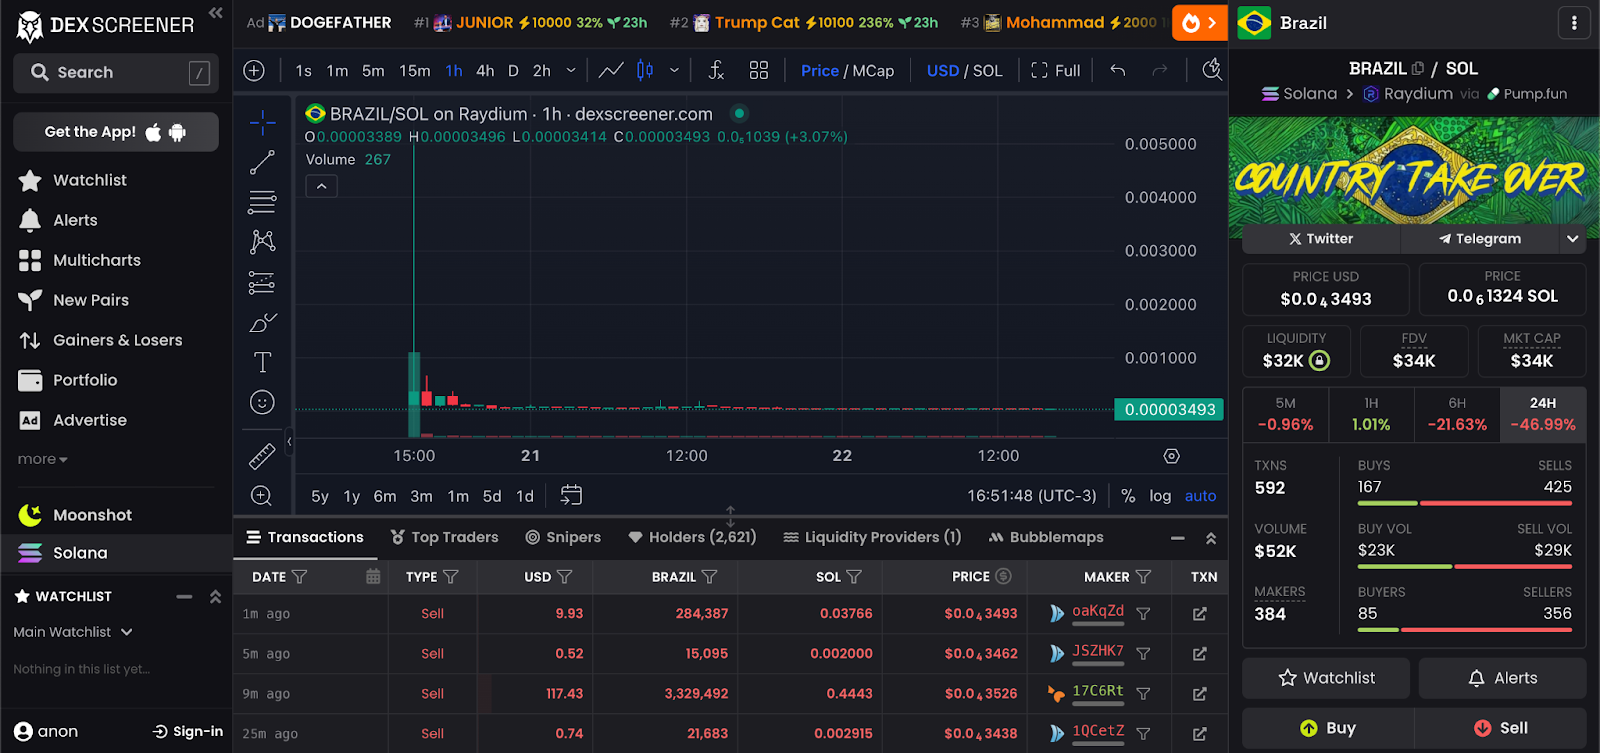
Task: Open the indicators fx menu
Action: [716, 70]
